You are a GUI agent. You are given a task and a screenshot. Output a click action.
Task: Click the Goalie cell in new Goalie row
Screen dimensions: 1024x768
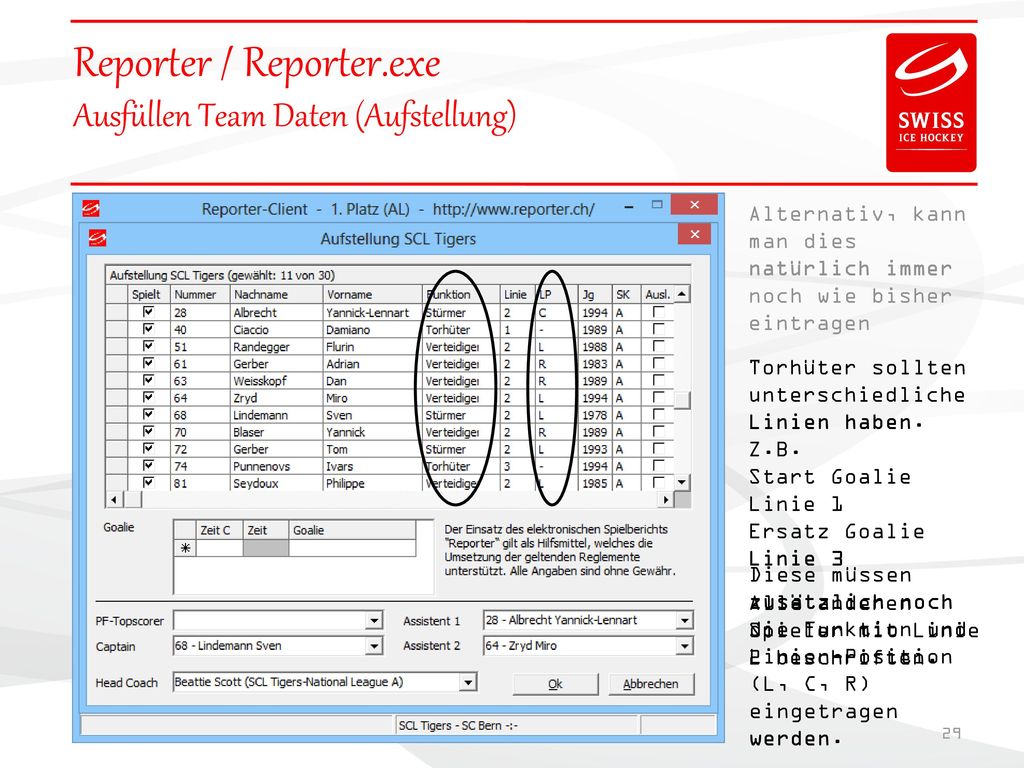coord(352,548)
